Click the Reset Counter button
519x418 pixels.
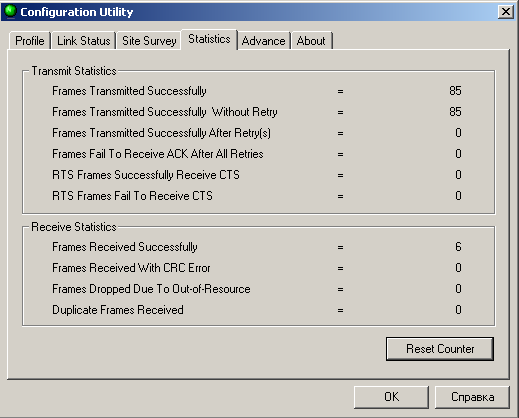click(440, 349)
